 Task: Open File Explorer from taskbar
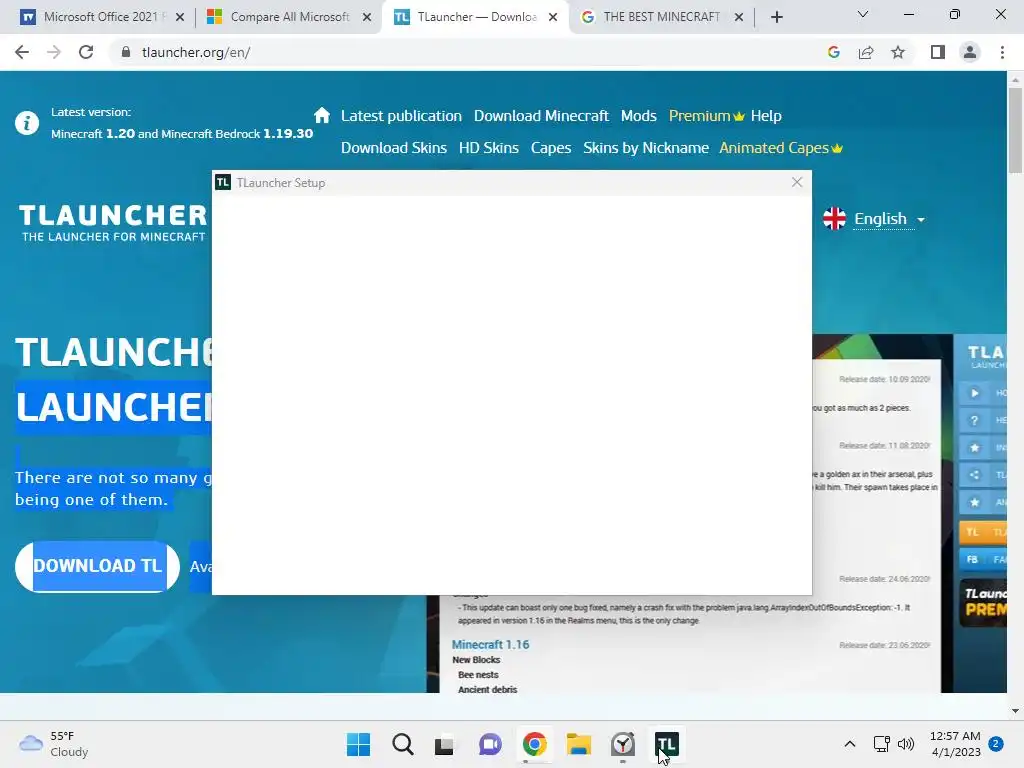579,744
